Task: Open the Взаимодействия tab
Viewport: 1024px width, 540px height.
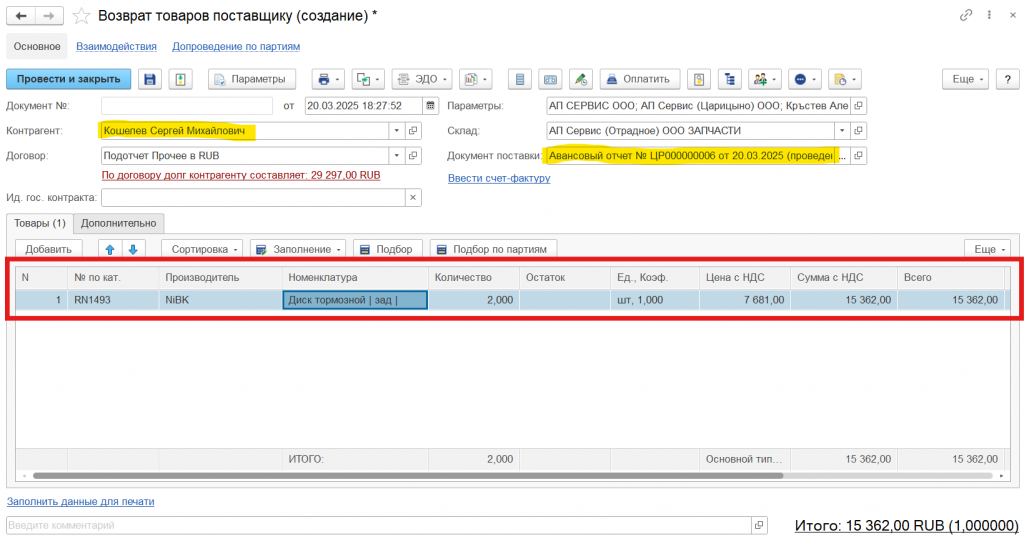Action: 116,46
